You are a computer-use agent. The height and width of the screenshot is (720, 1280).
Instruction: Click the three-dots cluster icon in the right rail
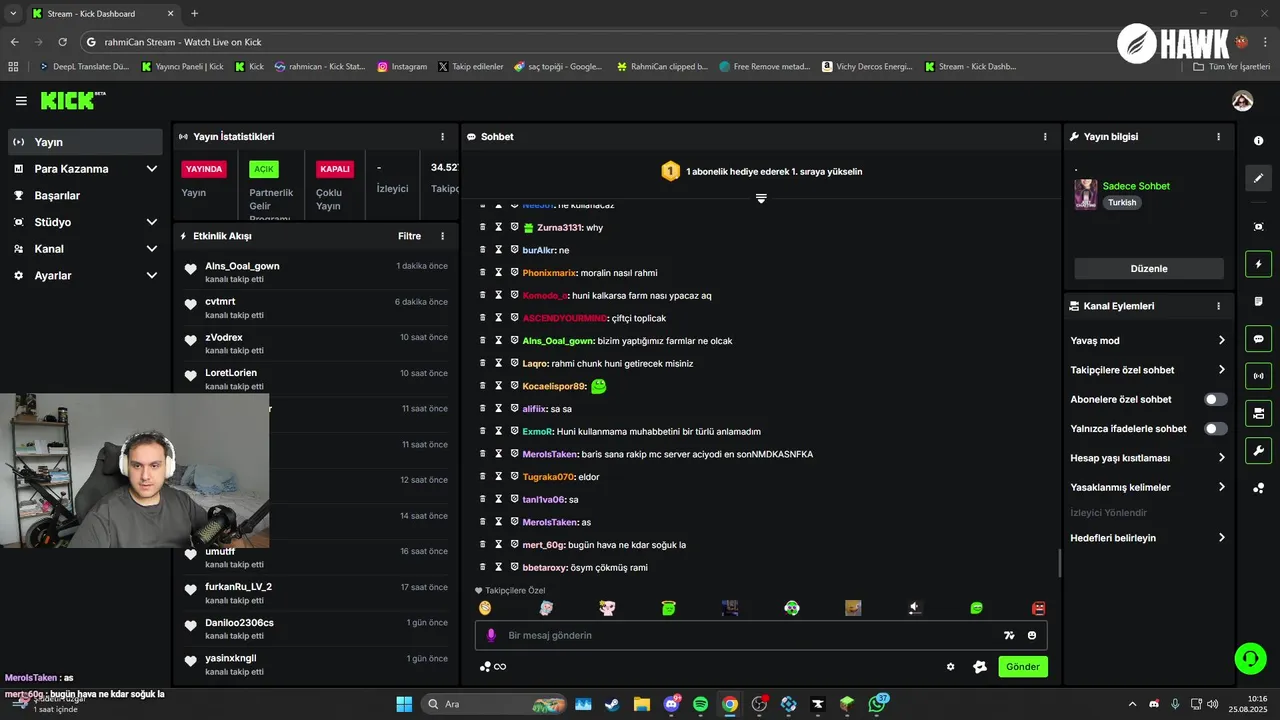pos(1258,488)
